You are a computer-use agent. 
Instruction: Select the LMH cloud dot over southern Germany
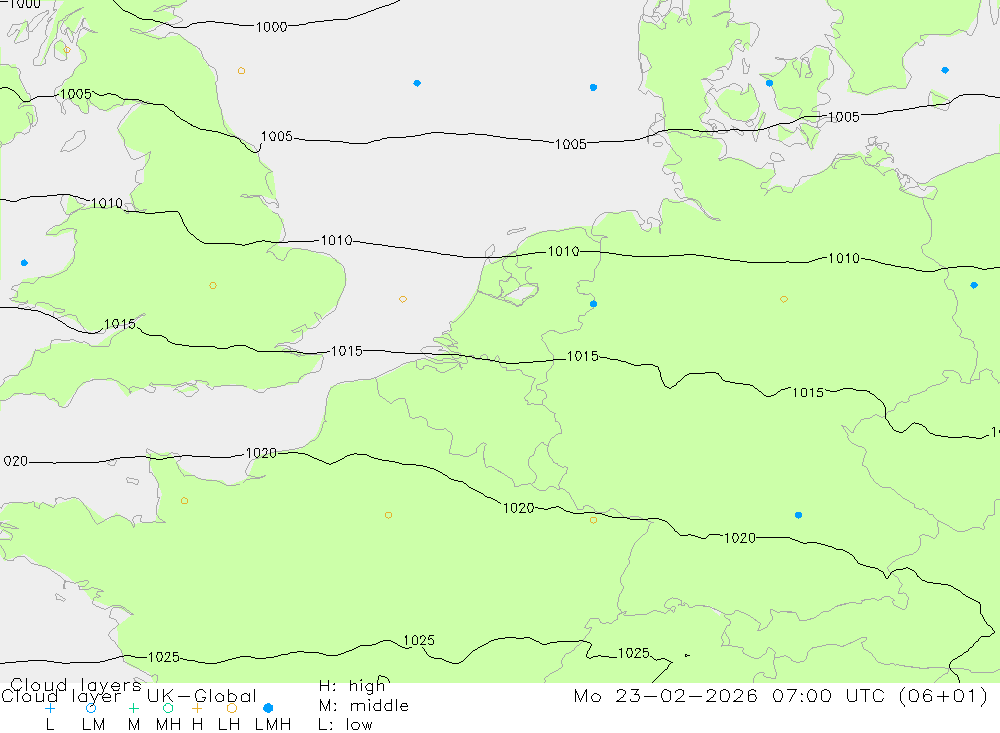click(x=798, y=515)
